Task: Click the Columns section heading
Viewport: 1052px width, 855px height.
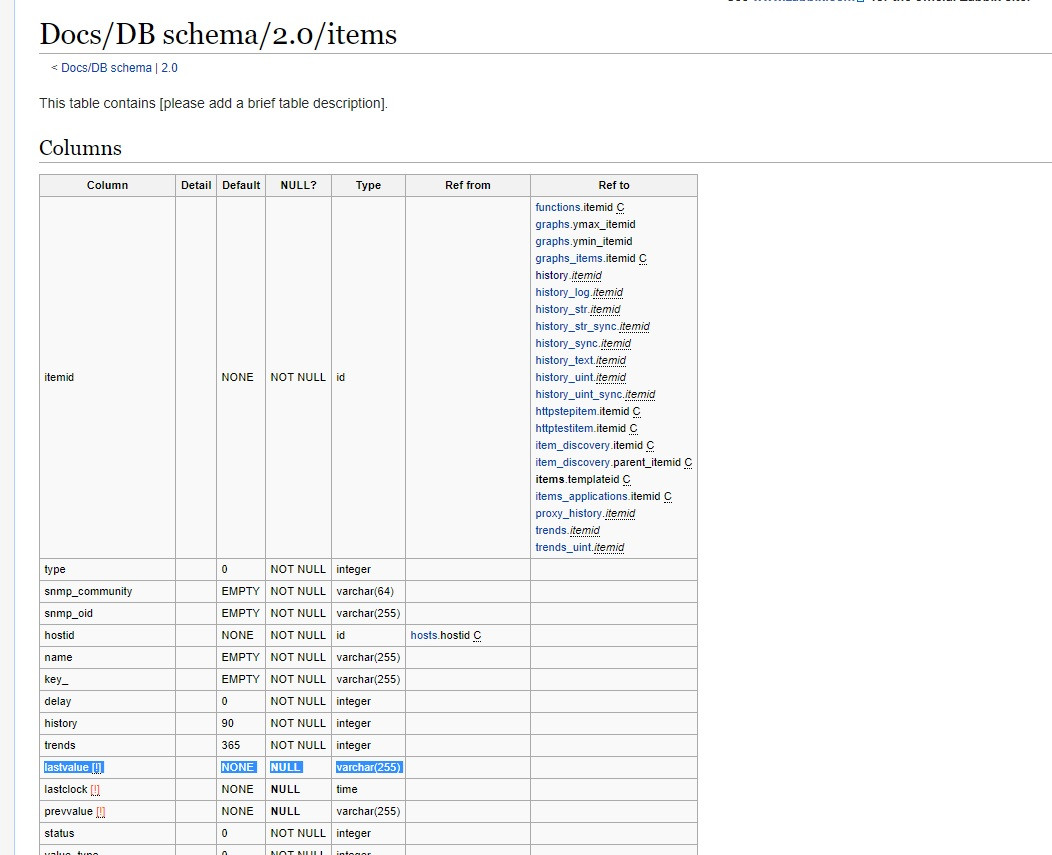Action: click(81, 148)
